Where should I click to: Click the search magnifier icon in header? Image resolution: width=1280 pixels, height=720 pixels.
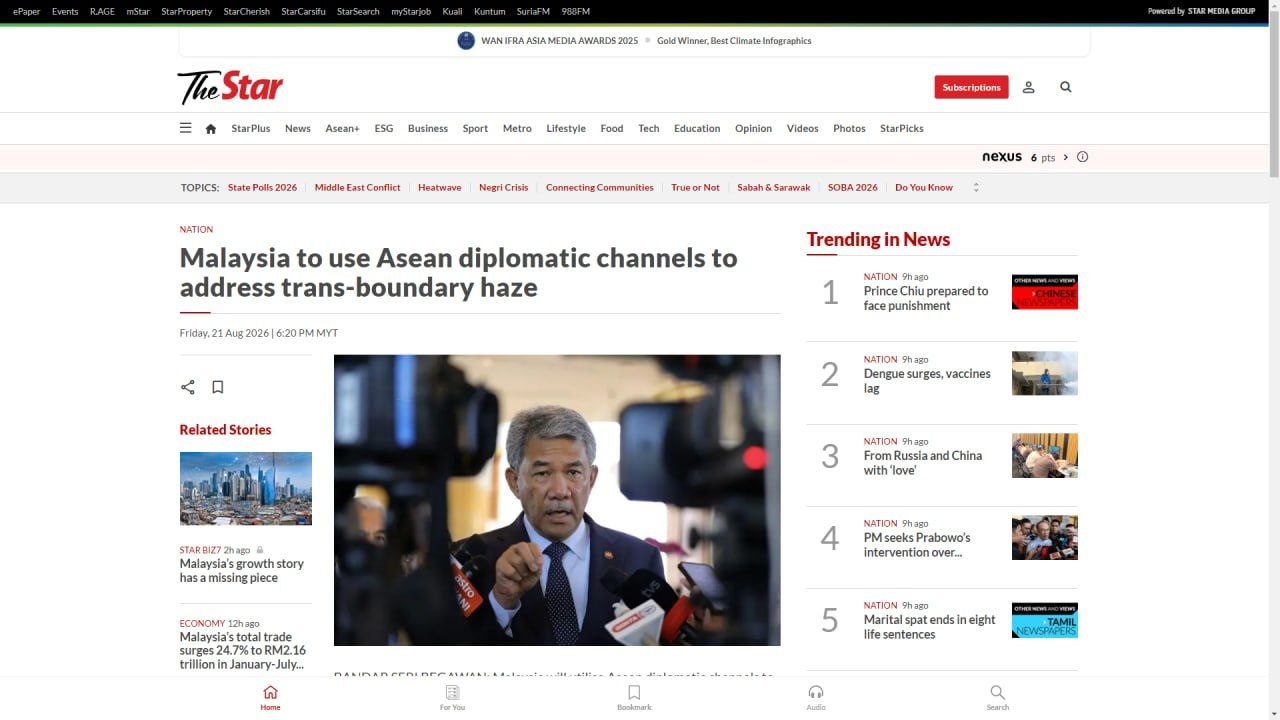point(1066,87)
